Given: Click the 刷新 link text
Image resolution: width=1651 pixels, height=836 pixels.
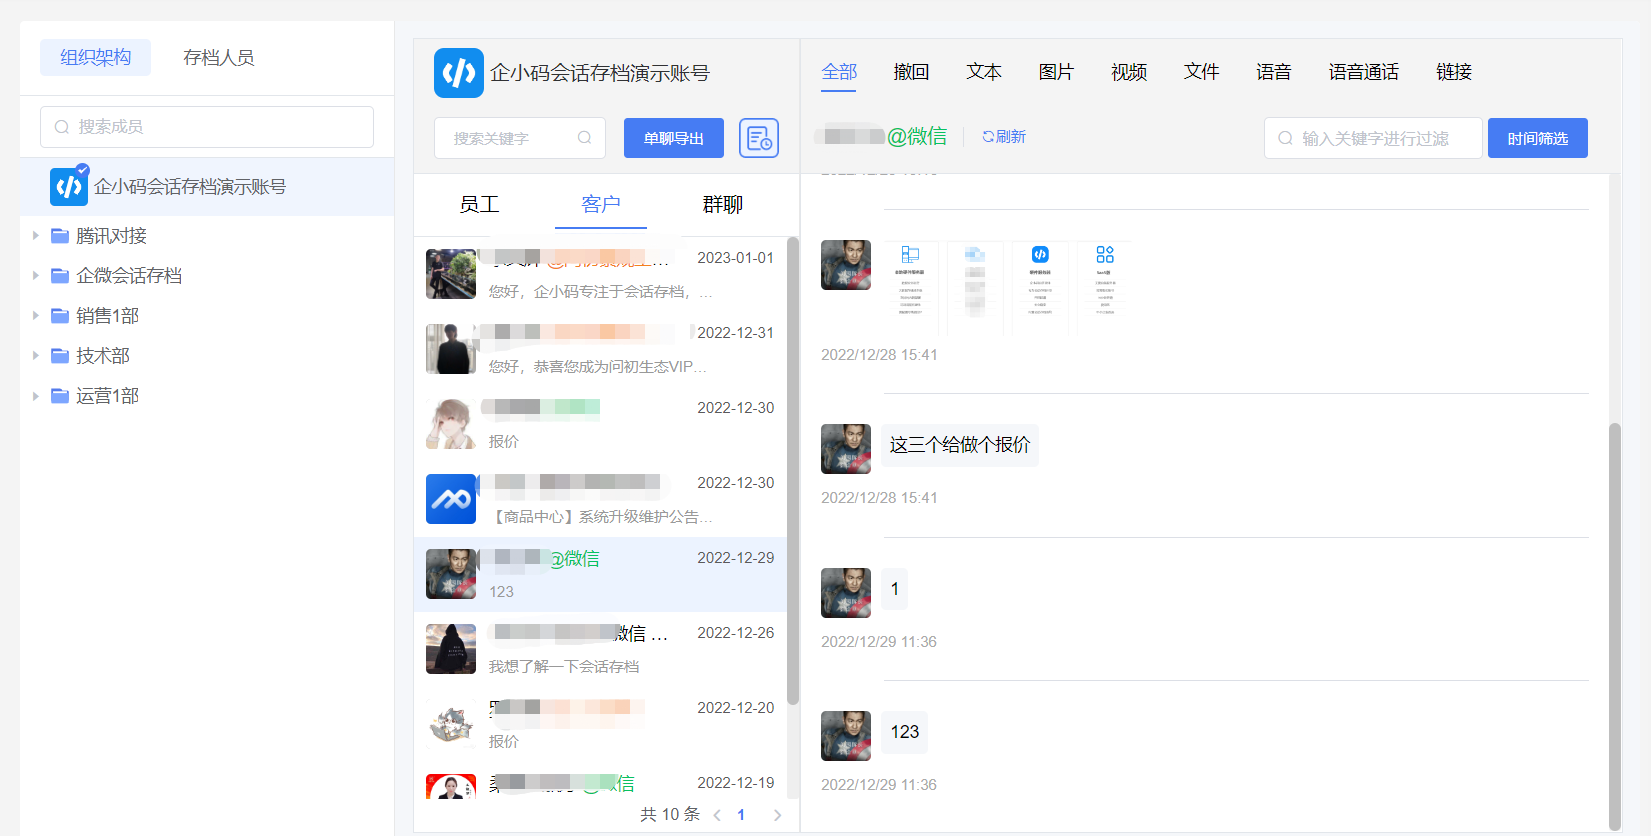Looking at the screenshot, I should 1011,137.
